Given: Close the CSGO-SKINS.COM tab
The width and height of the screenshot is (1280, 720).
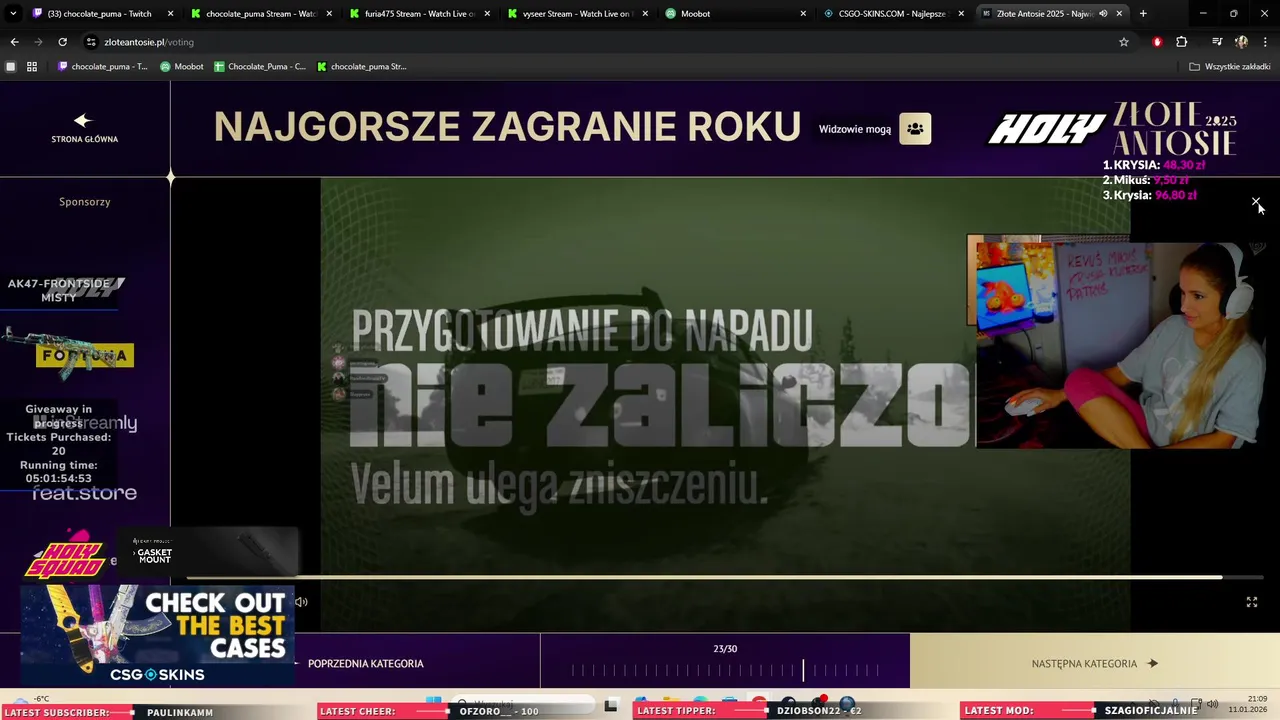Looking at the screenshot, I should pyautogui.click(x=961, y=14).
